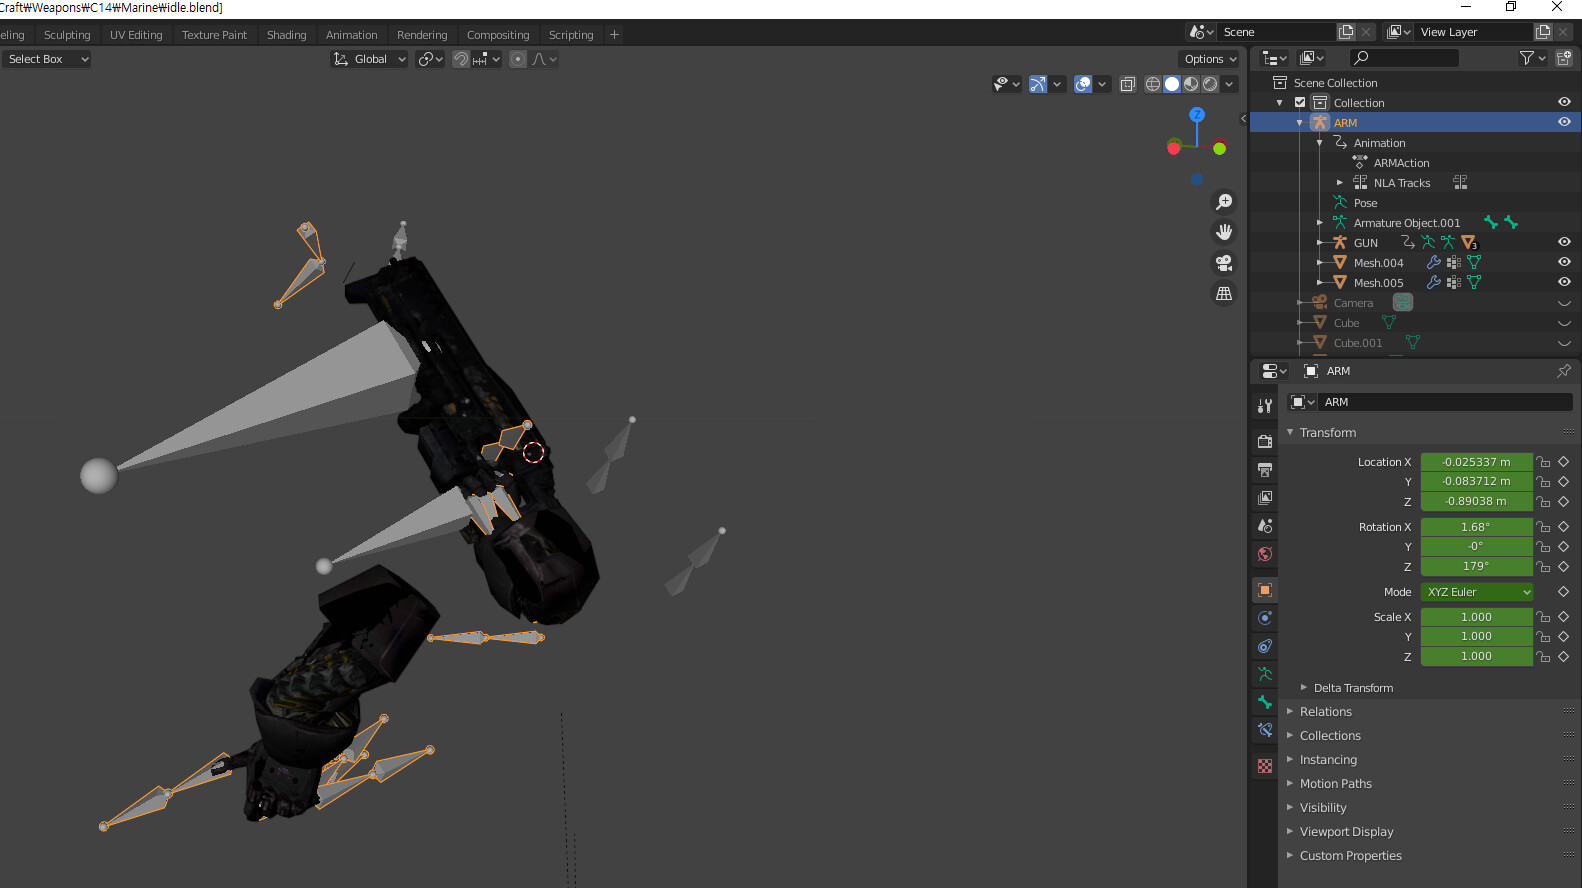Open the Object Constraint properties tab
This screenshot has height=888, width=1582.
pyautogui.click(x=1265, y=646)
